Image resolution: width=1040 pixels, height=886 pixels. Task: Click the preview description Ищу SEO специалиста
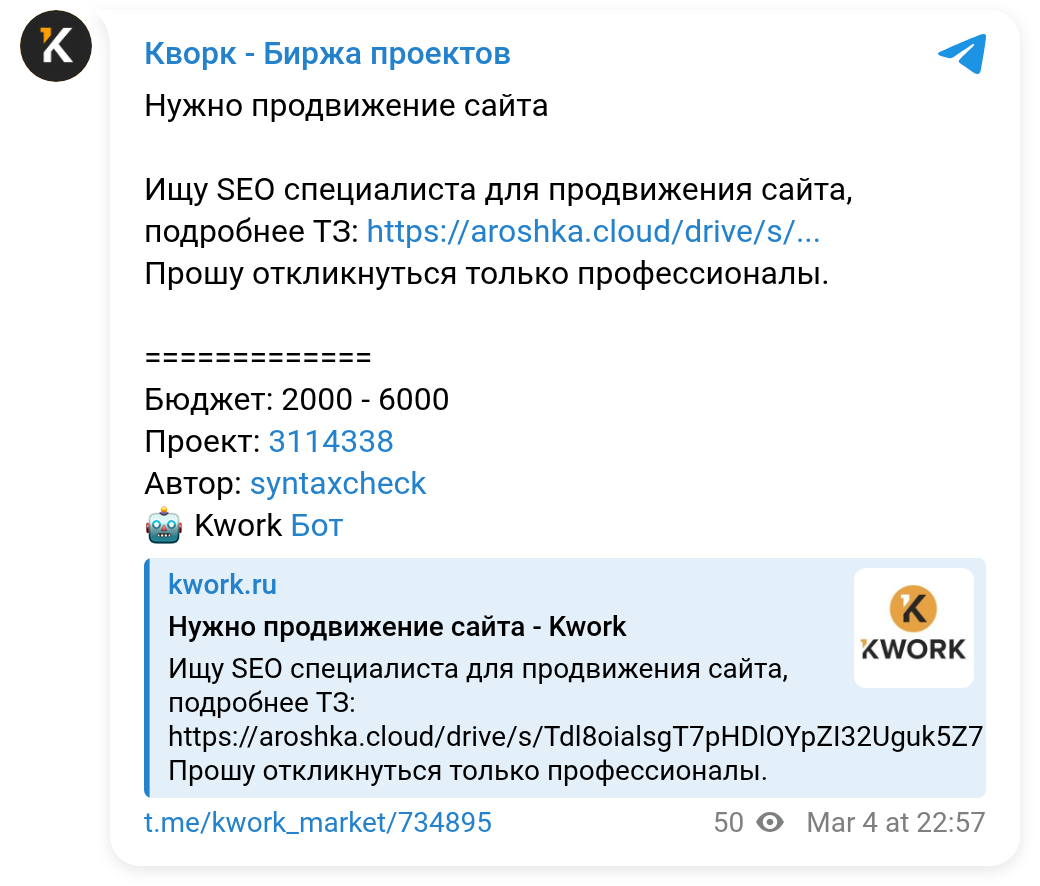tap(478, 668)
